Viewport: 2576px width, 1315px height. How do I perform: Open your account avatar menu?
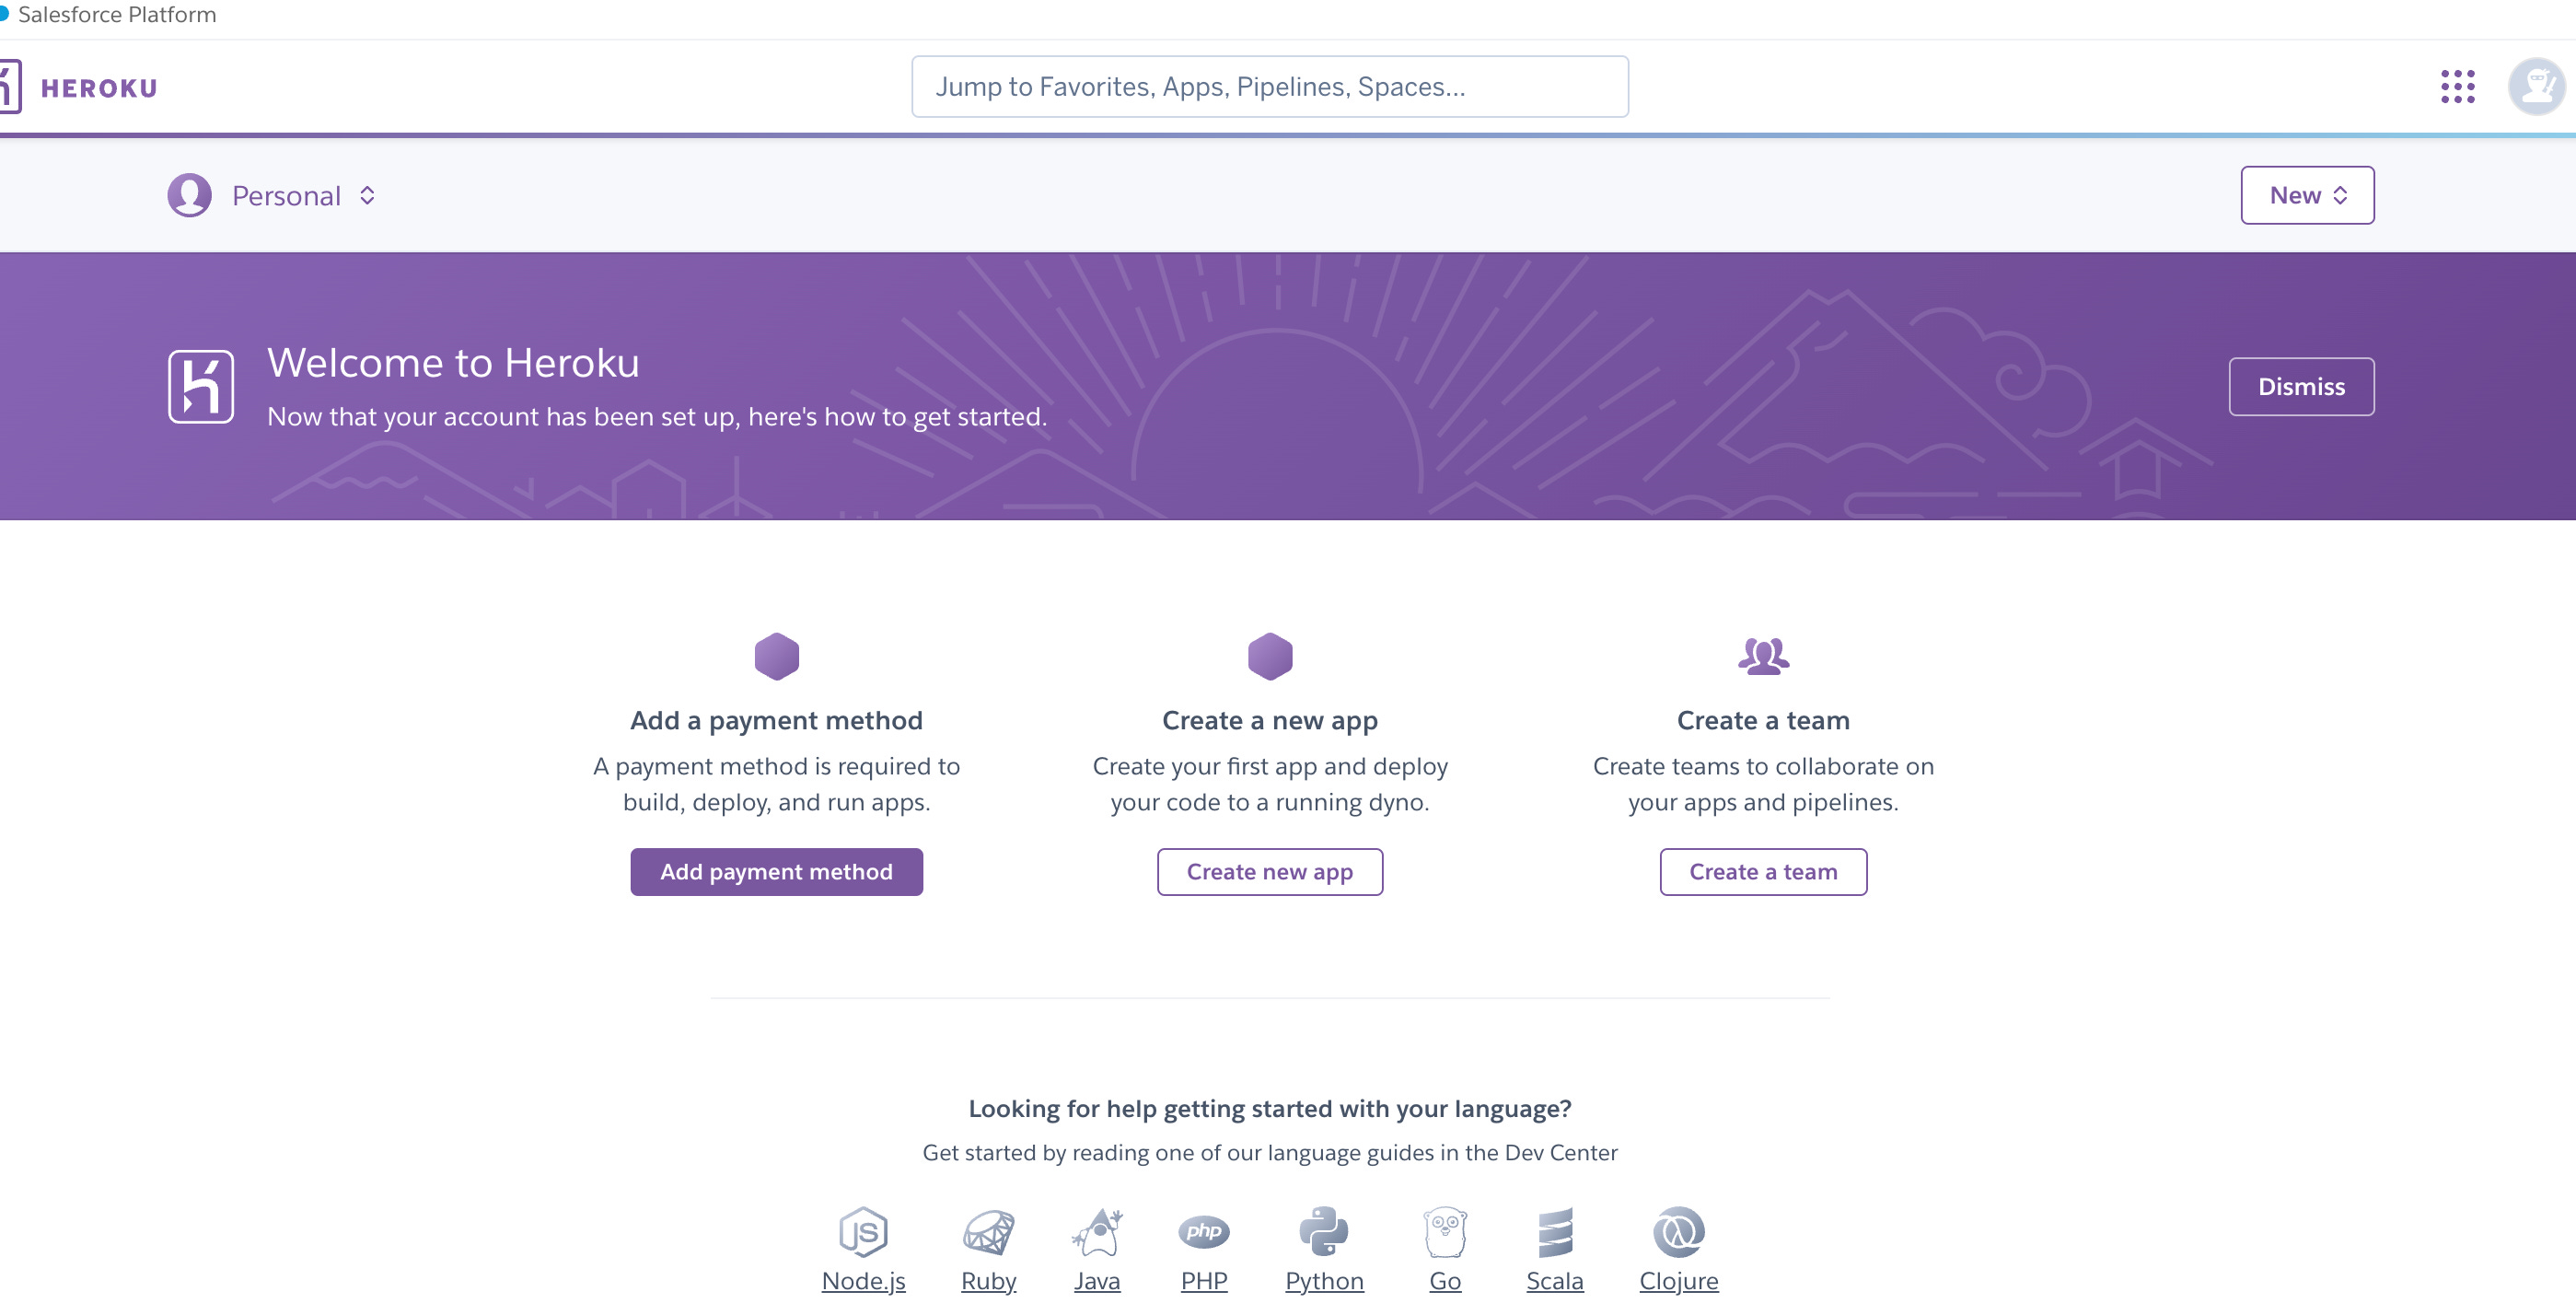pyautogui.click(x=2536, y=87)
